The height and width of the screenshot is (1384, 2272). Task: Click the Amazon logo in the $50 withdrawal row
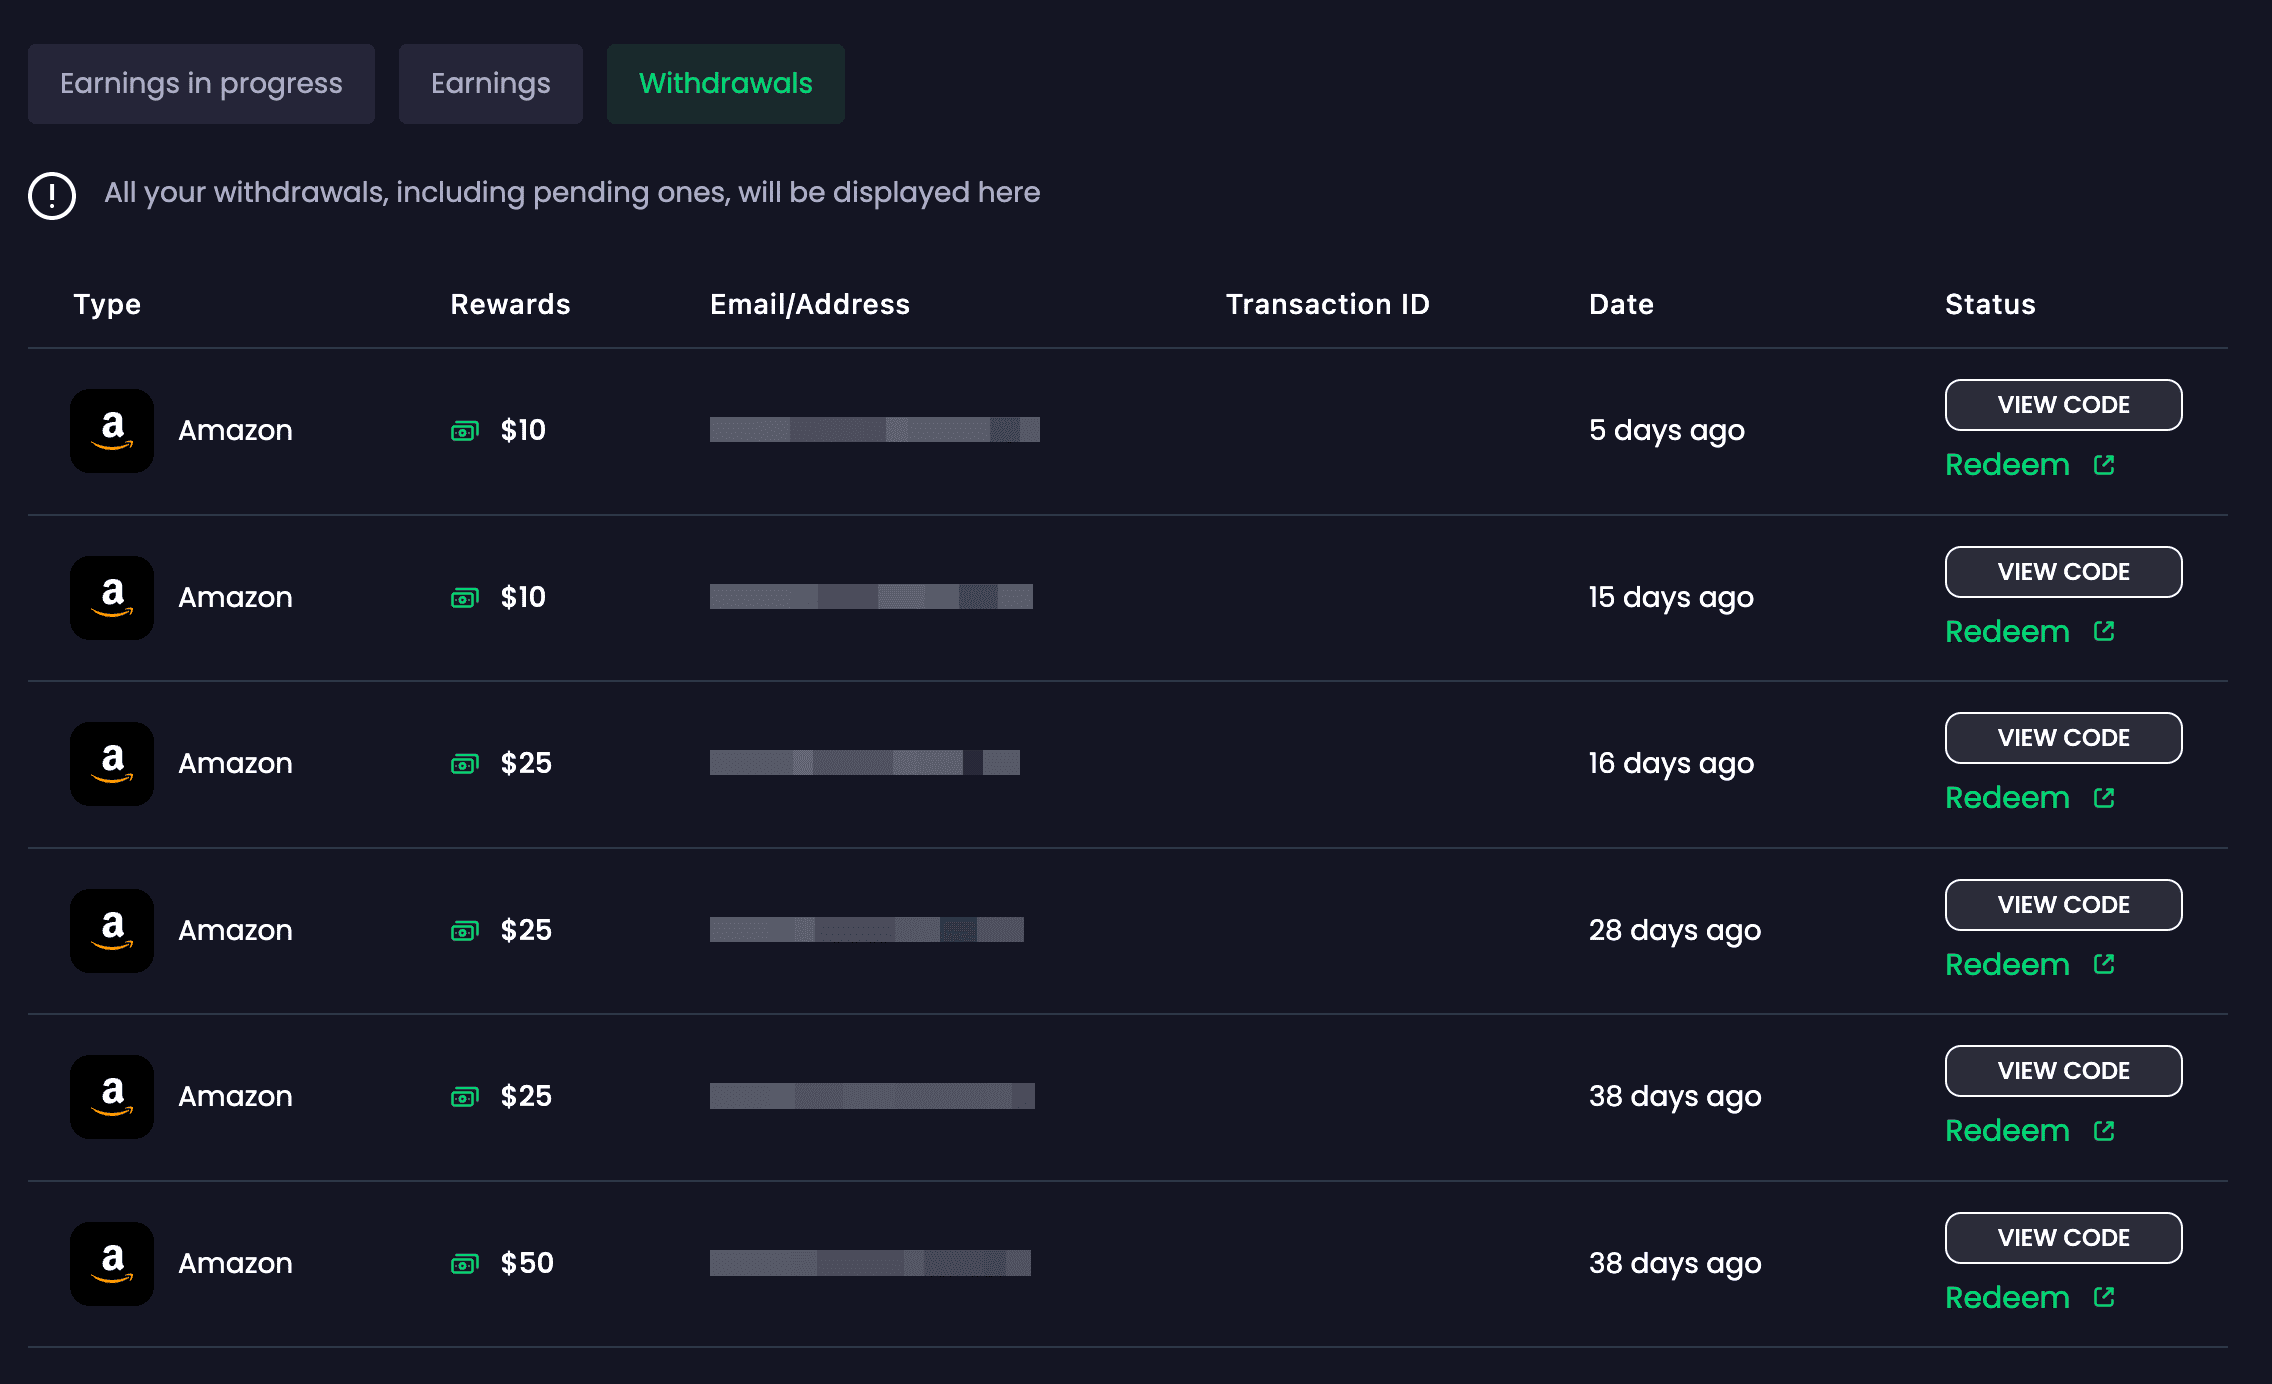112,1264
